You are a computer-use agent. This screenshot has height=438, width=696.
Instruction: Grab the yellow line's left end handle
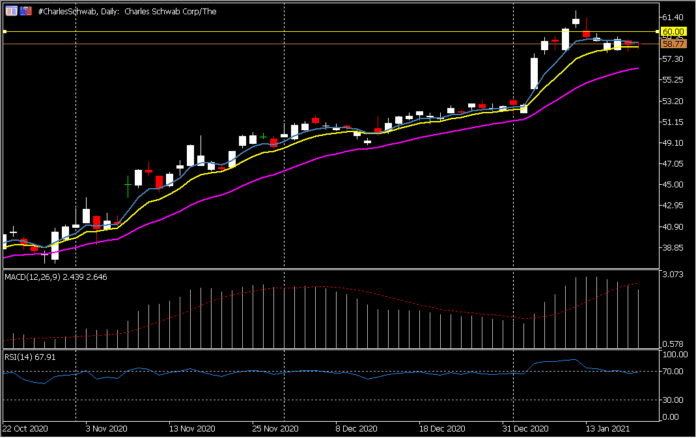[4, 32]
